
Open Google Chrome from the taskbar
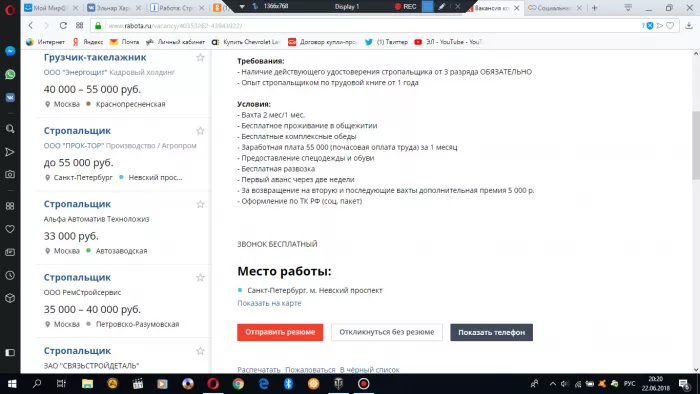tap(238, 384)
